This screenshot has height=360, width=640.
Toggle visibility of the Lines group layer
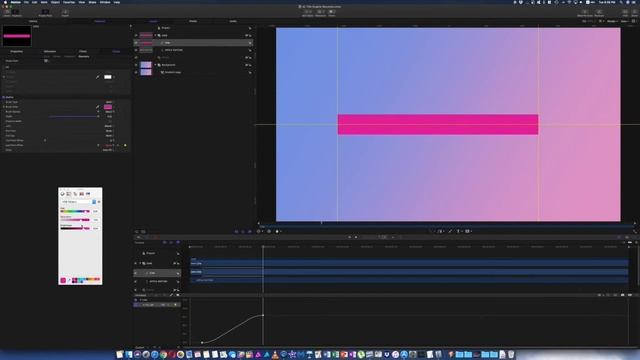(x=136, y=36)
